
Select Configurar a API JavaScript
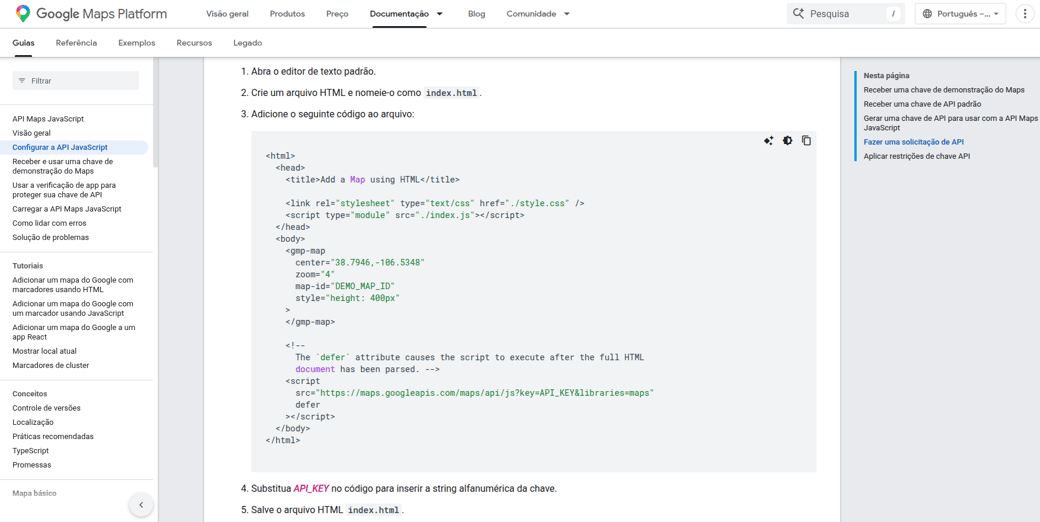pyautogui.click(x=60, y=147)
